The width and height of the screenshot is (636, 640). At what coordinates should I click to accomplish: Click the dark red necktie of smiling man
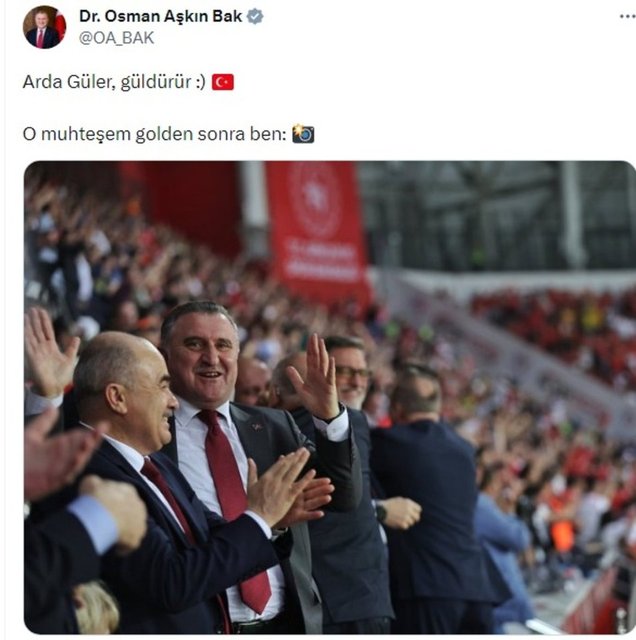233,490
